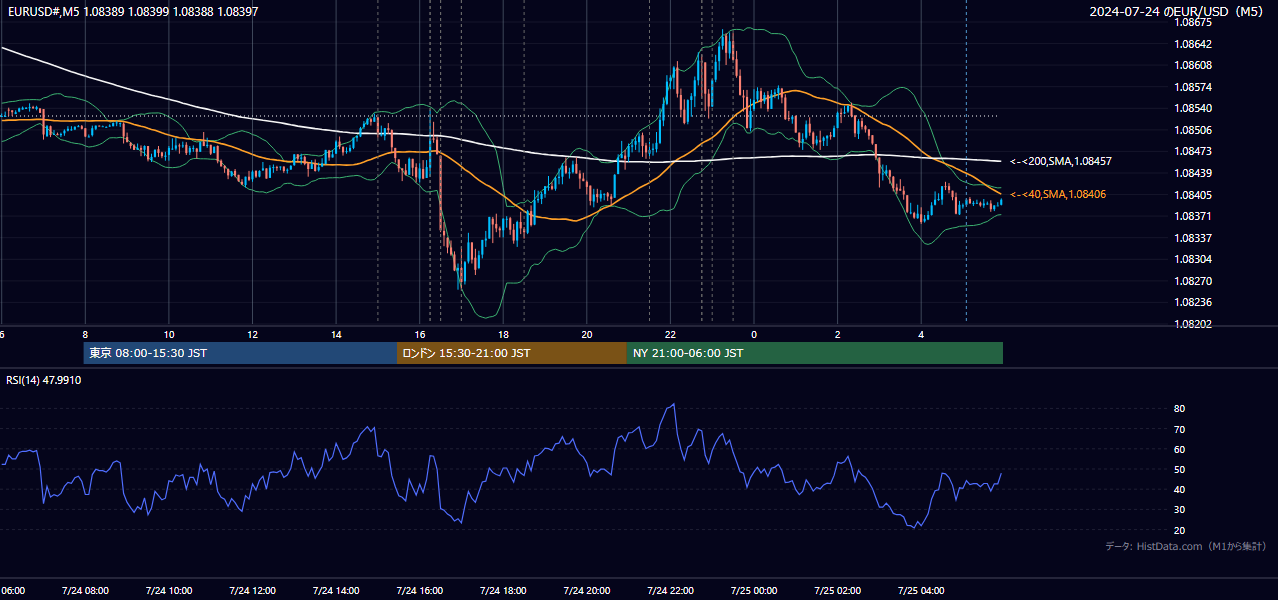Viewport: 1278px width, 600px height.
Task: Click RSI scale value 80
Action: (x=1180, y=409)
